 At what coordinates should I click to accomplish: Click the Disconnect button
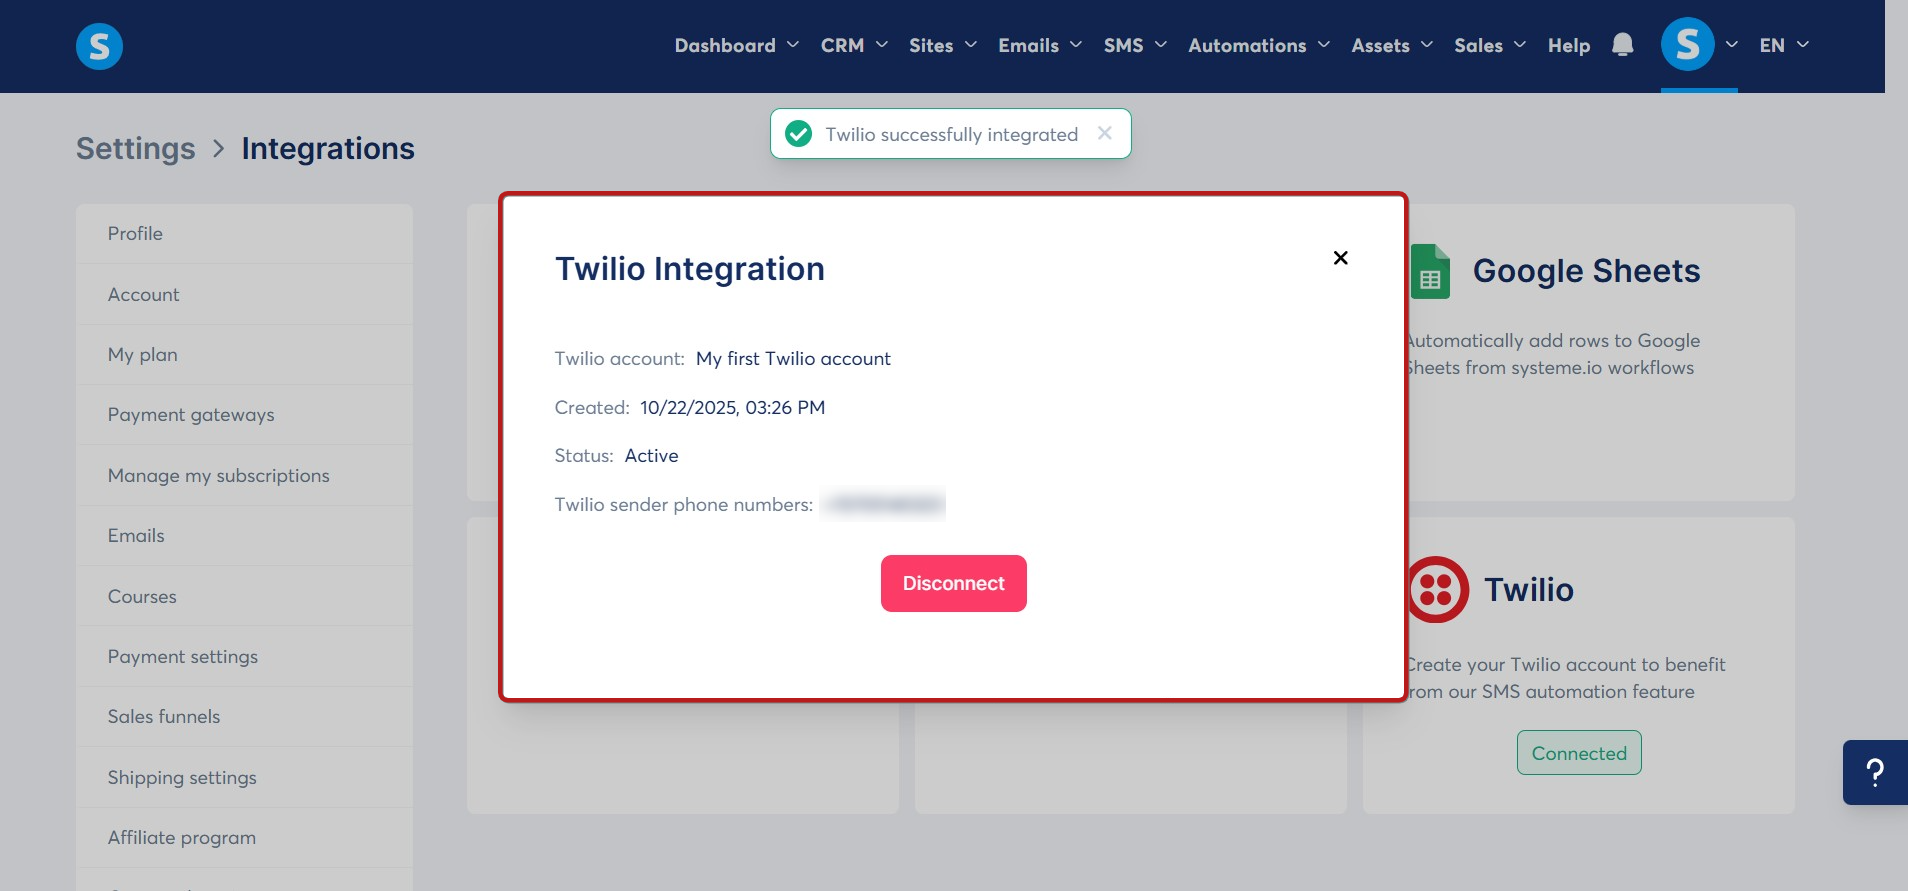tap(953, 583)
